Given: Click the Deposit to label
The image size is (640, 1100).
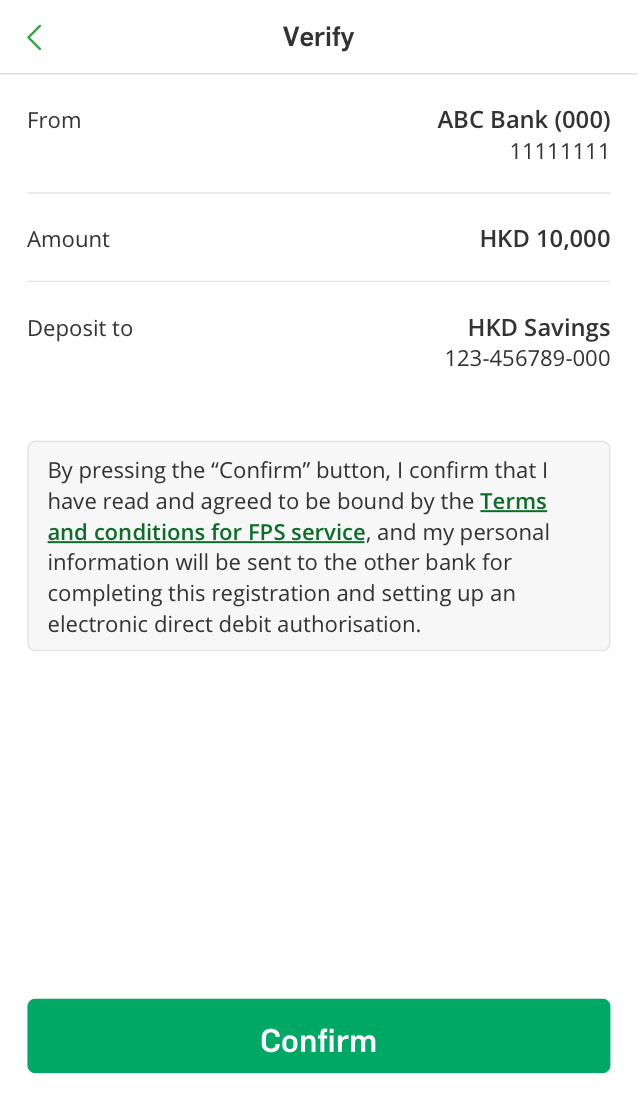Looking at the screenshot, I should 80,329.
